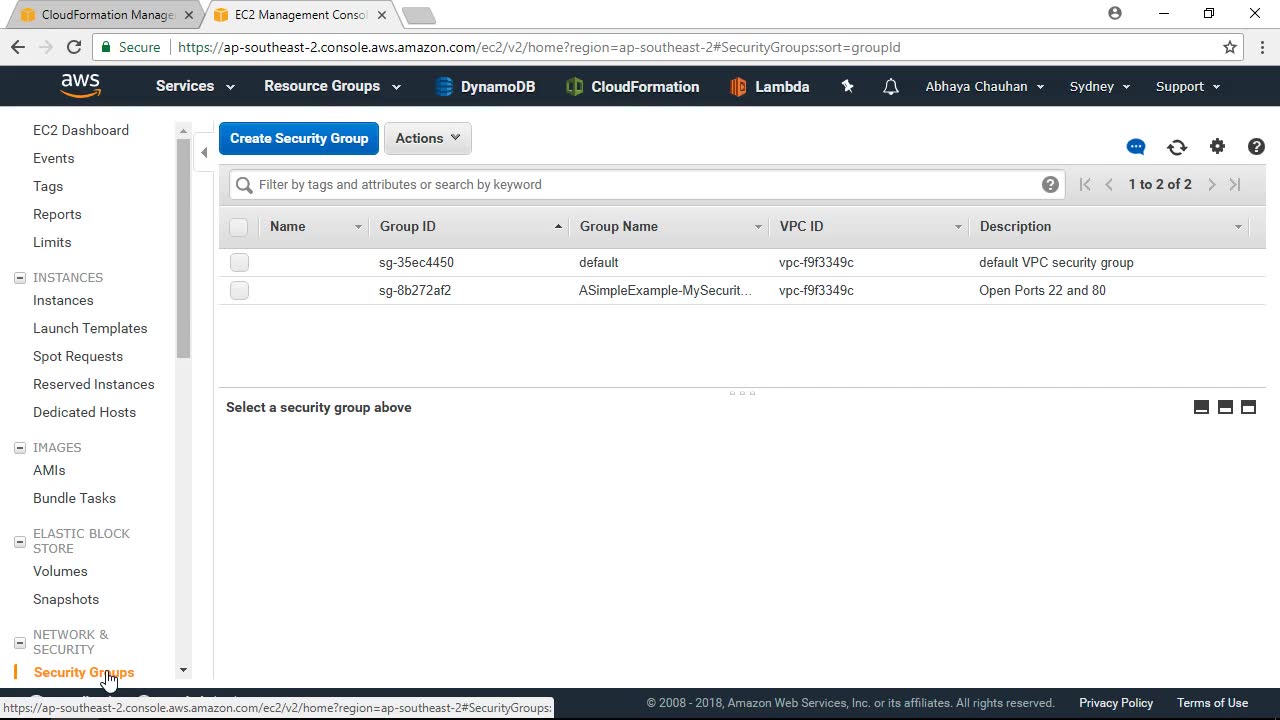Refresh the security groups list
1280x720 pixels.
point(1177,147)
